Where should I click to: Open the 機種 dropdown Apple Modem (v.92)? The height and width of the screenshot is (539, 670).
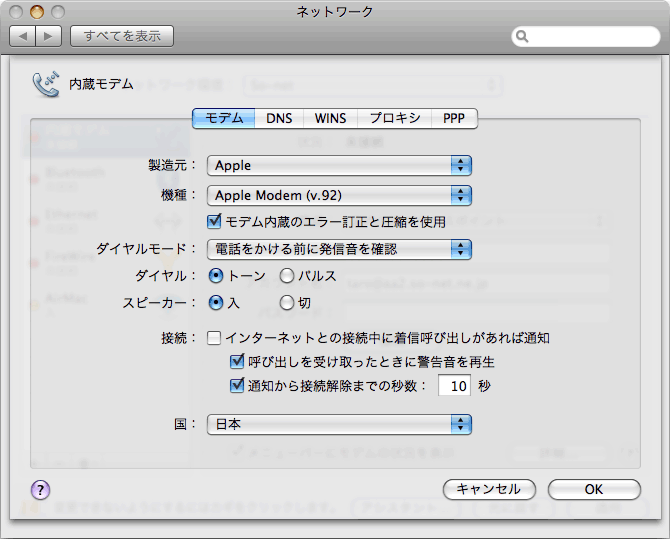point(339,195)
